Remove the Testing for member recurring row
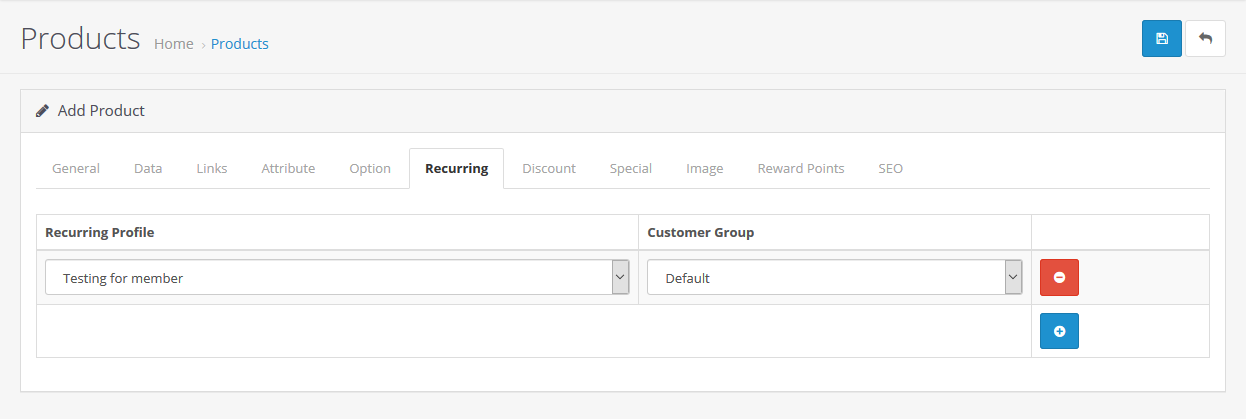The image size is (1246, 419). [x=1059, y=277]
